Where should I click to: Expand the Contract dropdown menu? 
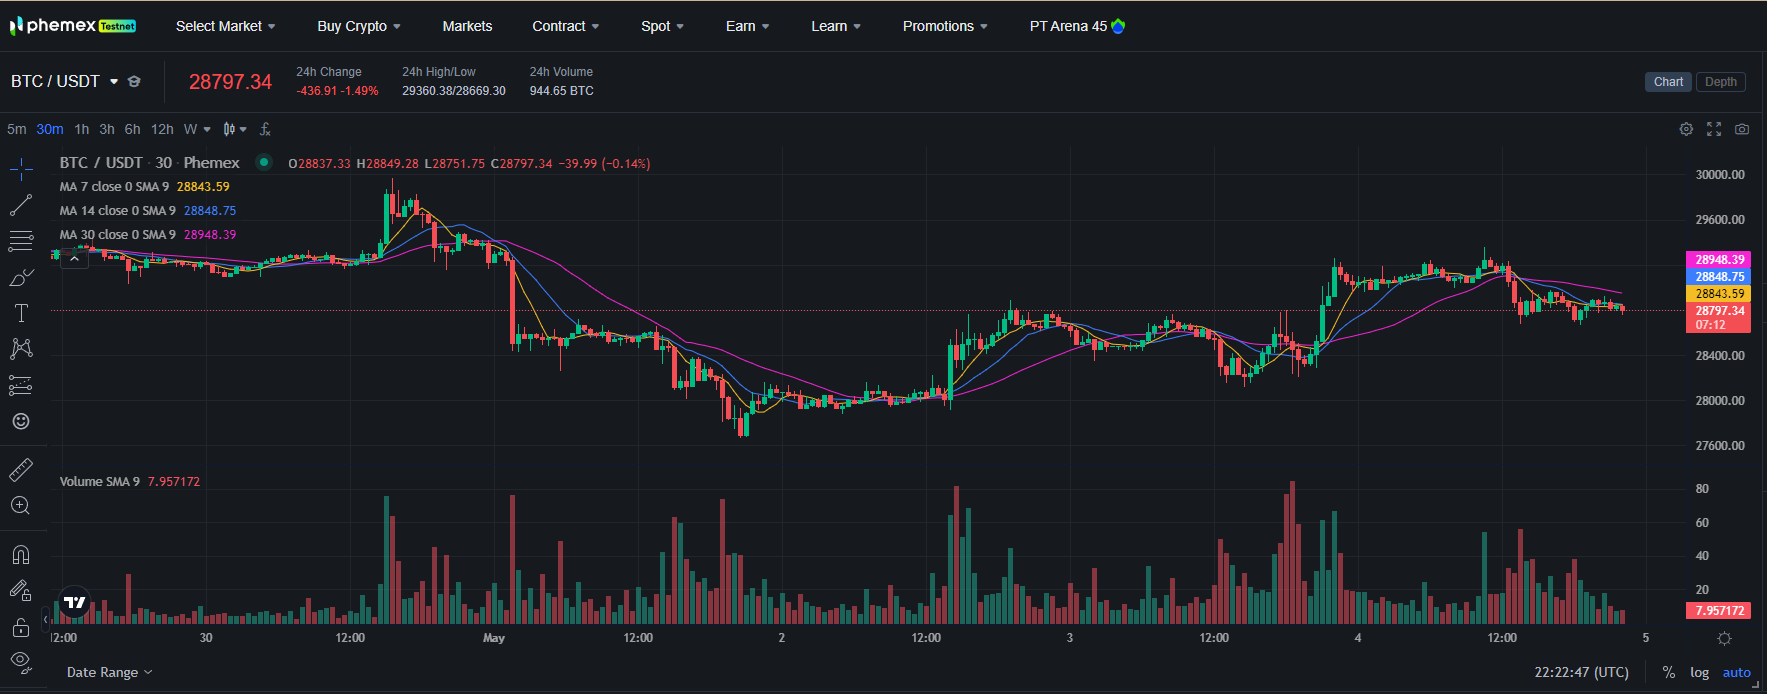click(566, 26)
